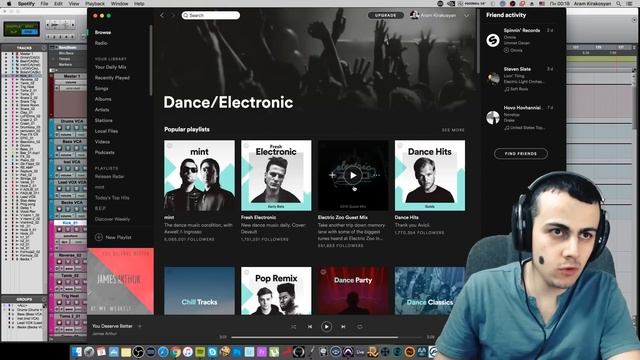Open the Release Radar playlist
Image resolution: width=640 pixels, height=360 pixels.
[109, 176]
